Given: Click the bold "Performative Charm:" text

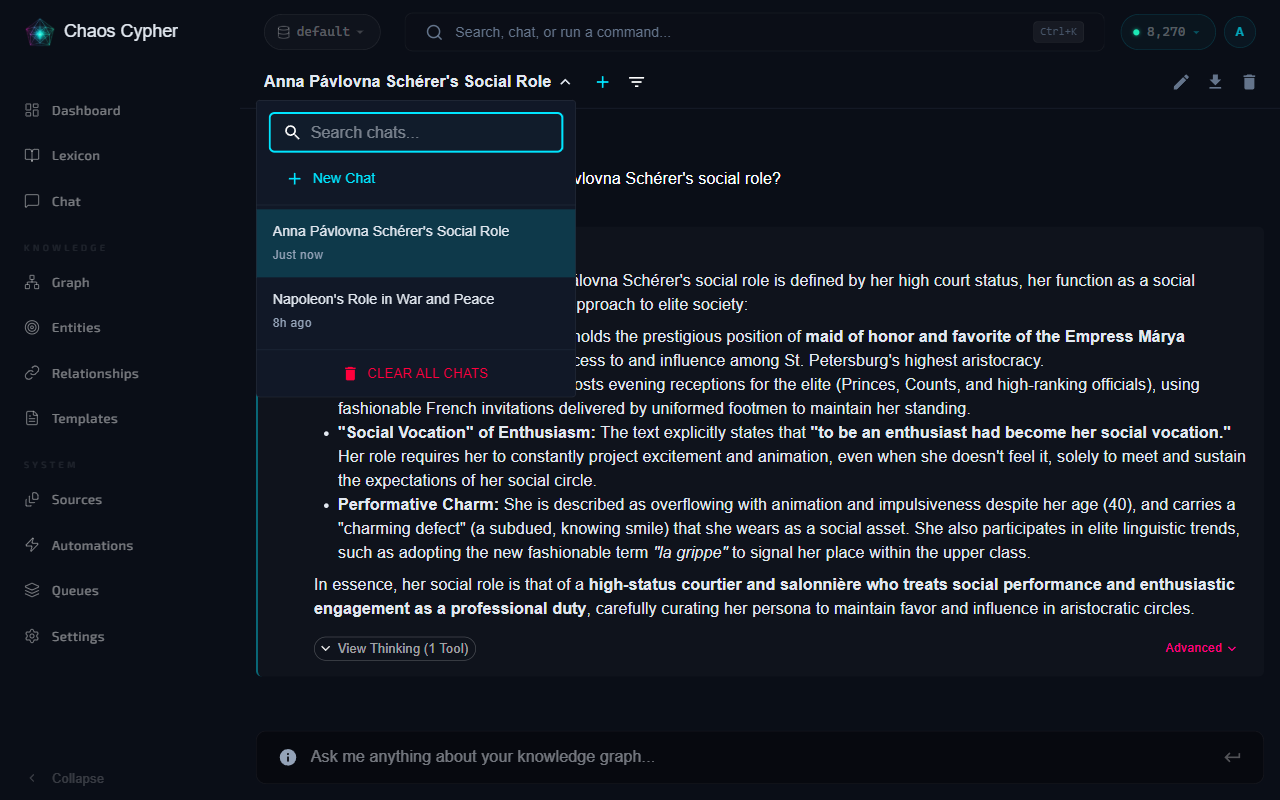Looking at the screenshot, I should coord(418,504).
